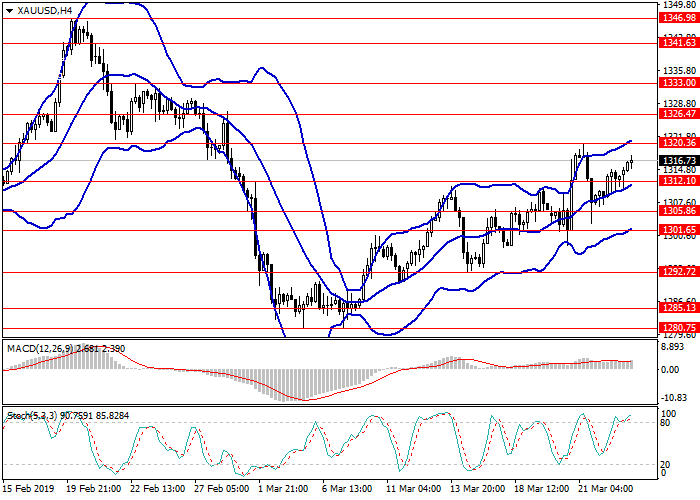Select the 1341.63 price level label
The image size is (700, 500).
click(x=678, y=43)
